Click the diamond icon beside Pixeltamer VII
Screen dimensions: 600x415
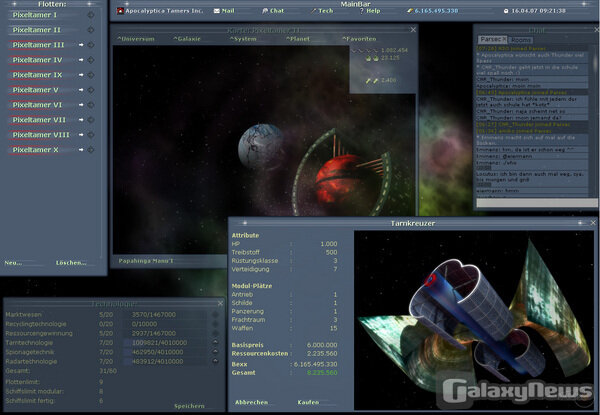(x=91, y=120)
